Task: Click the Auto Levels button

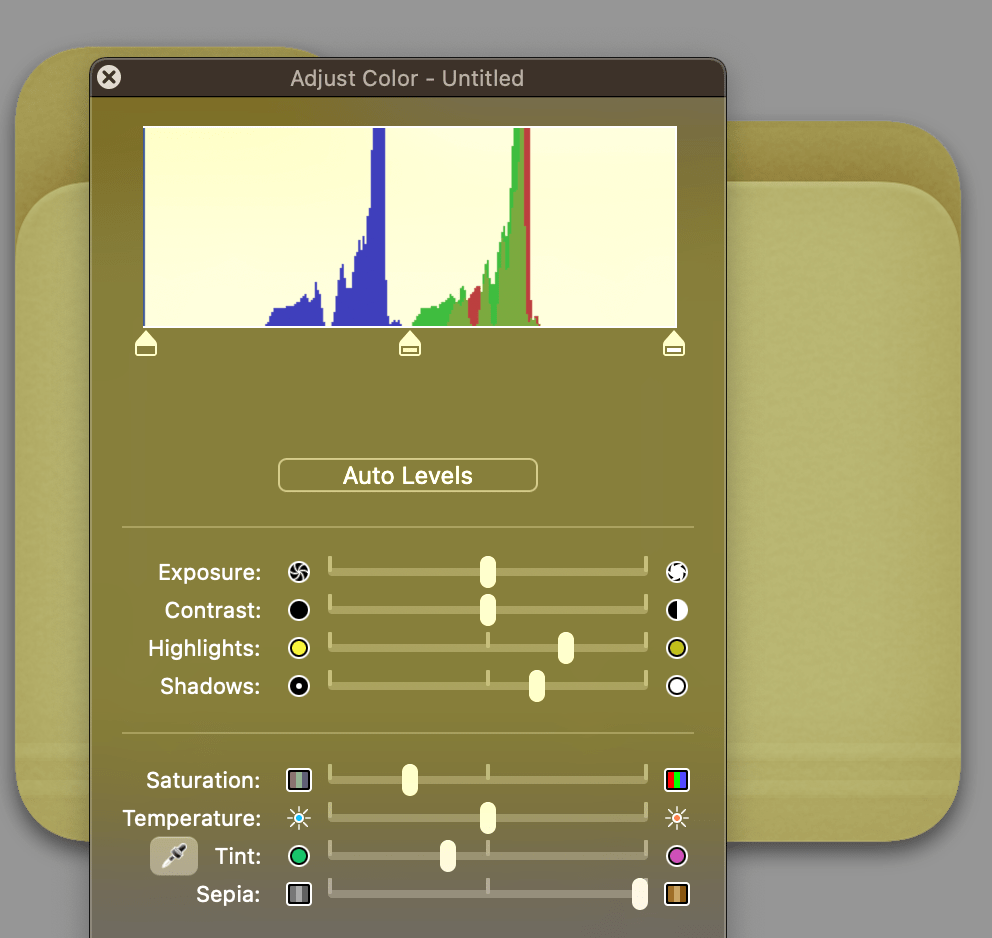Action: (x=408, y=475)
